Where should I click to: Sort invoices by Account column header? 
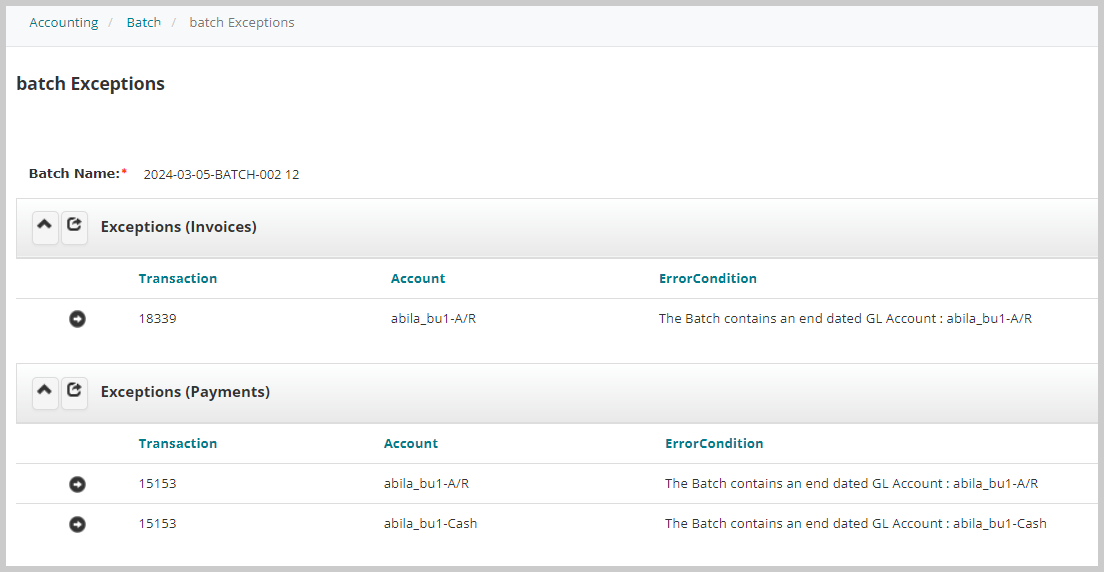[x=418, y=278]
